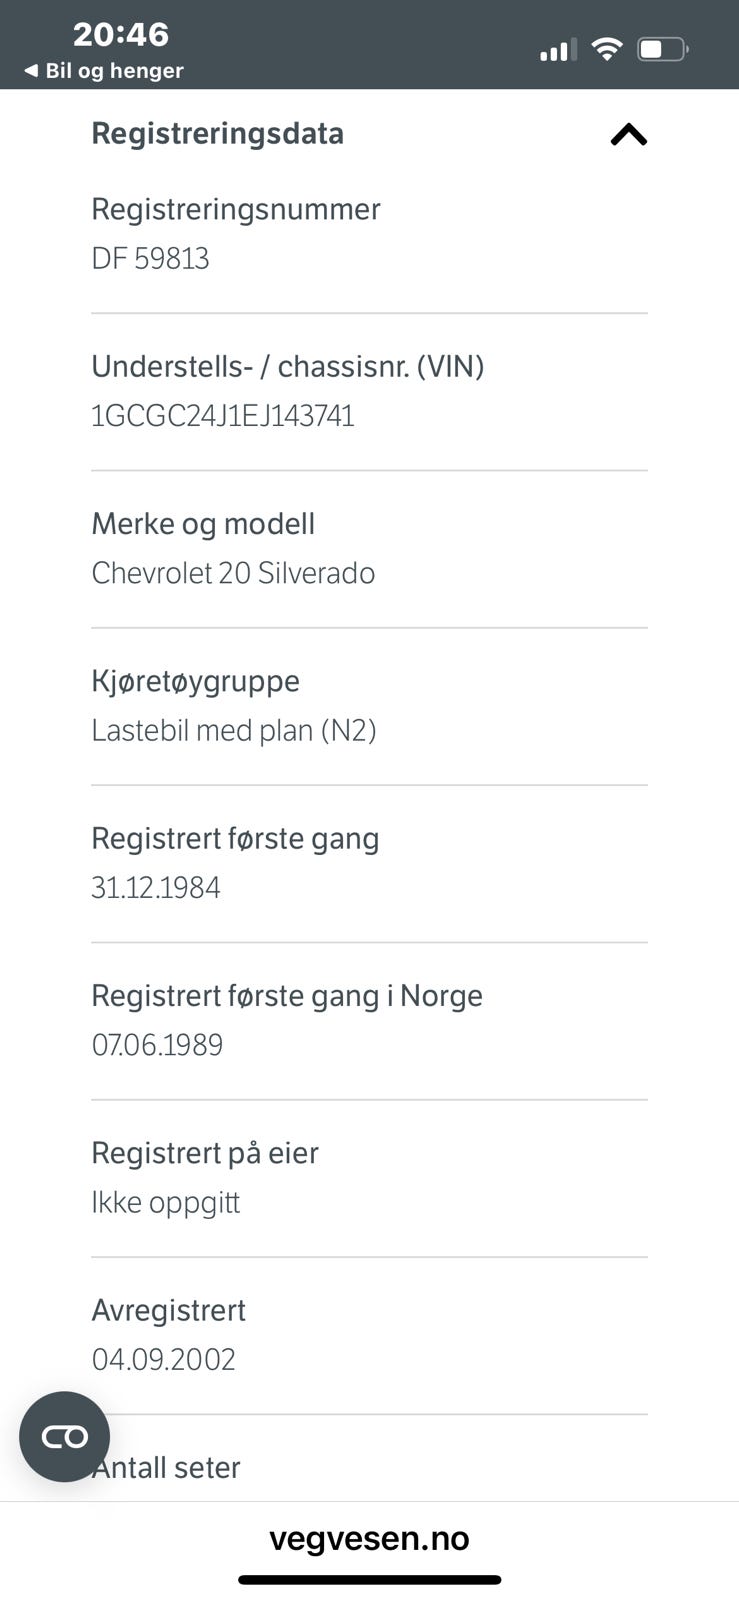This screenshot has width=739, height=1600.
Task: Tap the Norway registration date 07.06.1989
Action: [157, 1045]
